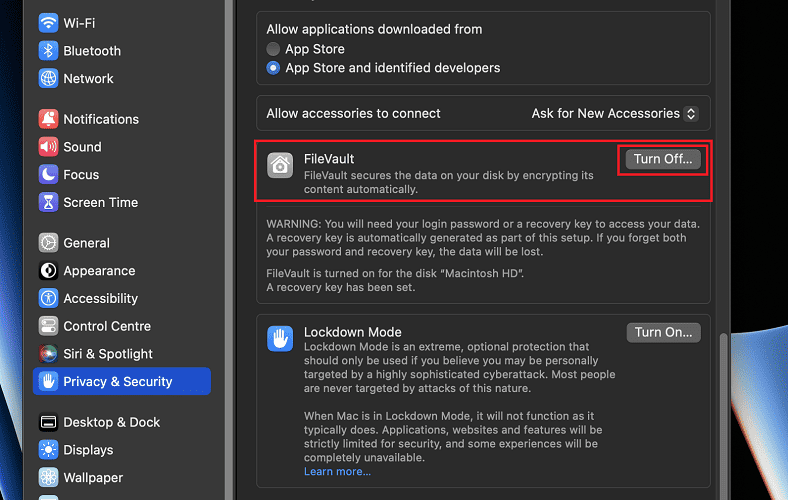Image resolution: width=788 pixels, height=500 pixels.
Task: Click the Learn more link
Action: [337, 471]
